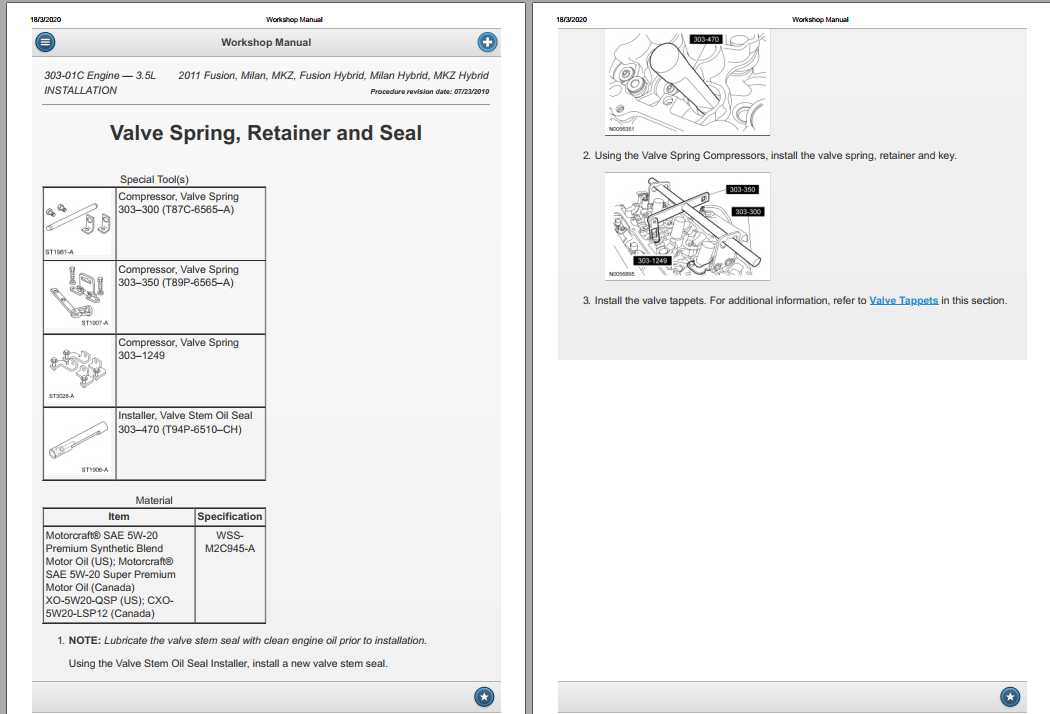Click the Valve Tappets hyperlink in step 3

[903, 299]
